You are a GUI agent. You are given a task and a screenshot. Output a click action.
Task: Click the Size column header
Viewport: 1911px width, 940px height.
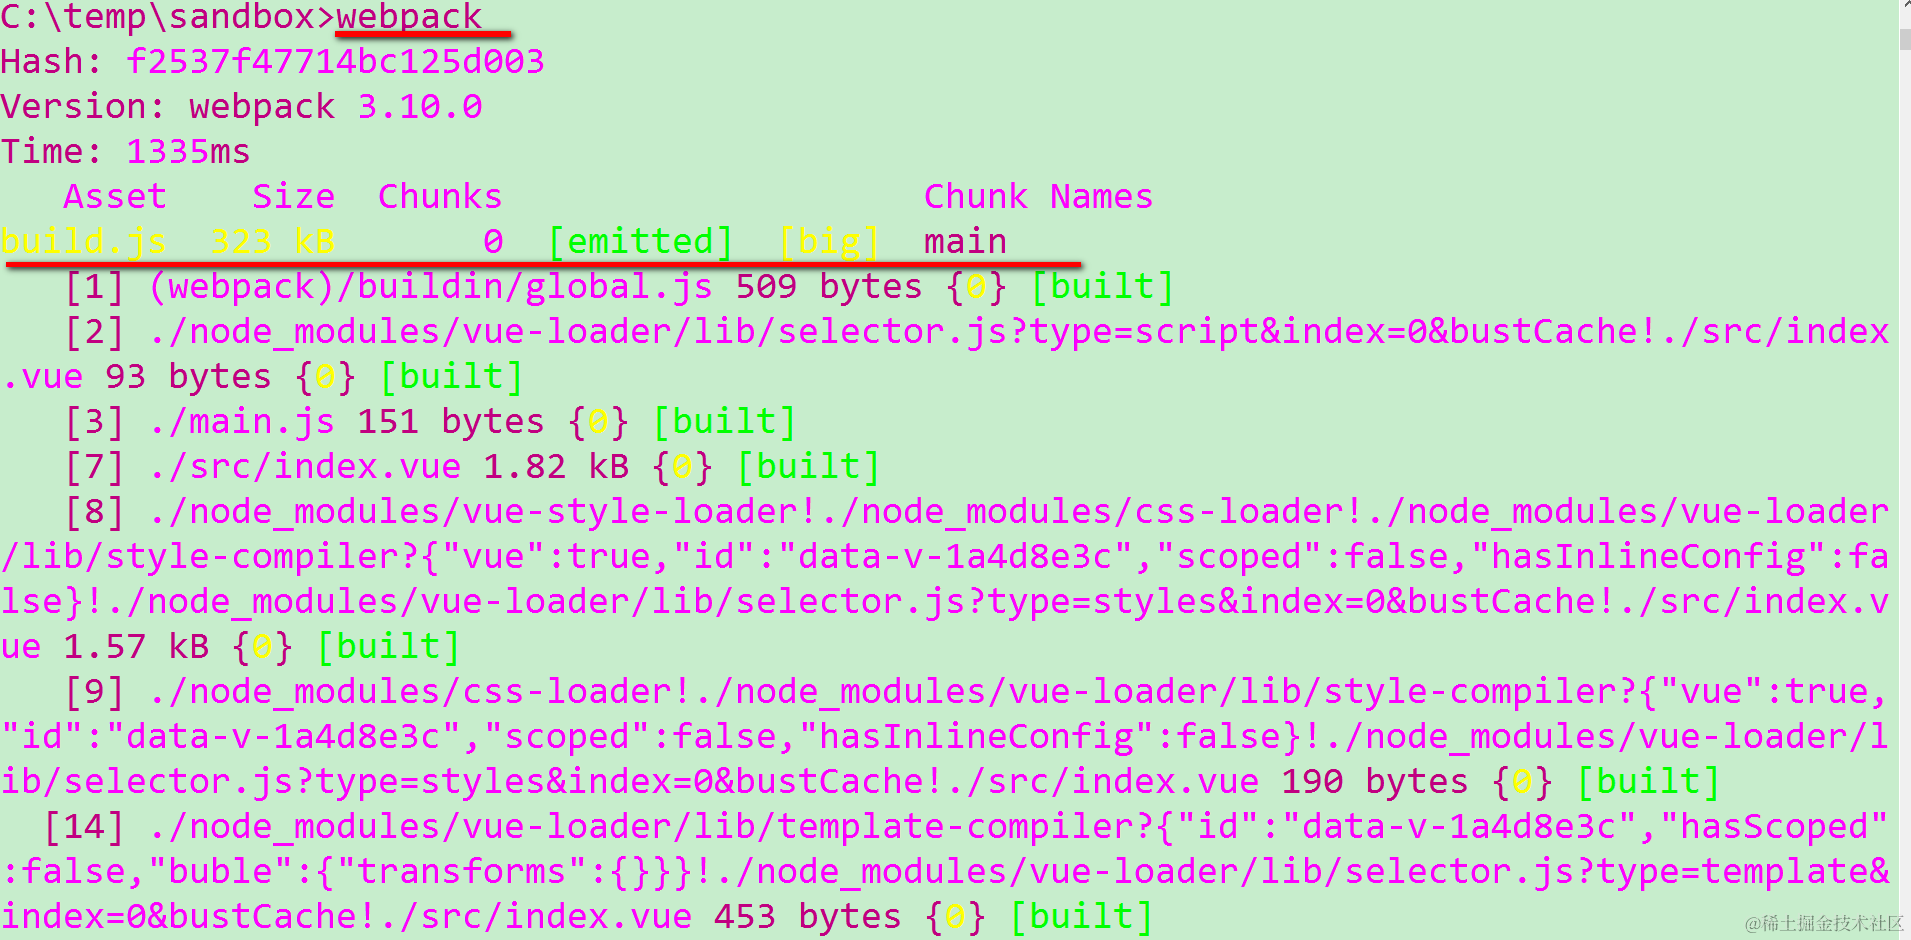coord(293,197)
